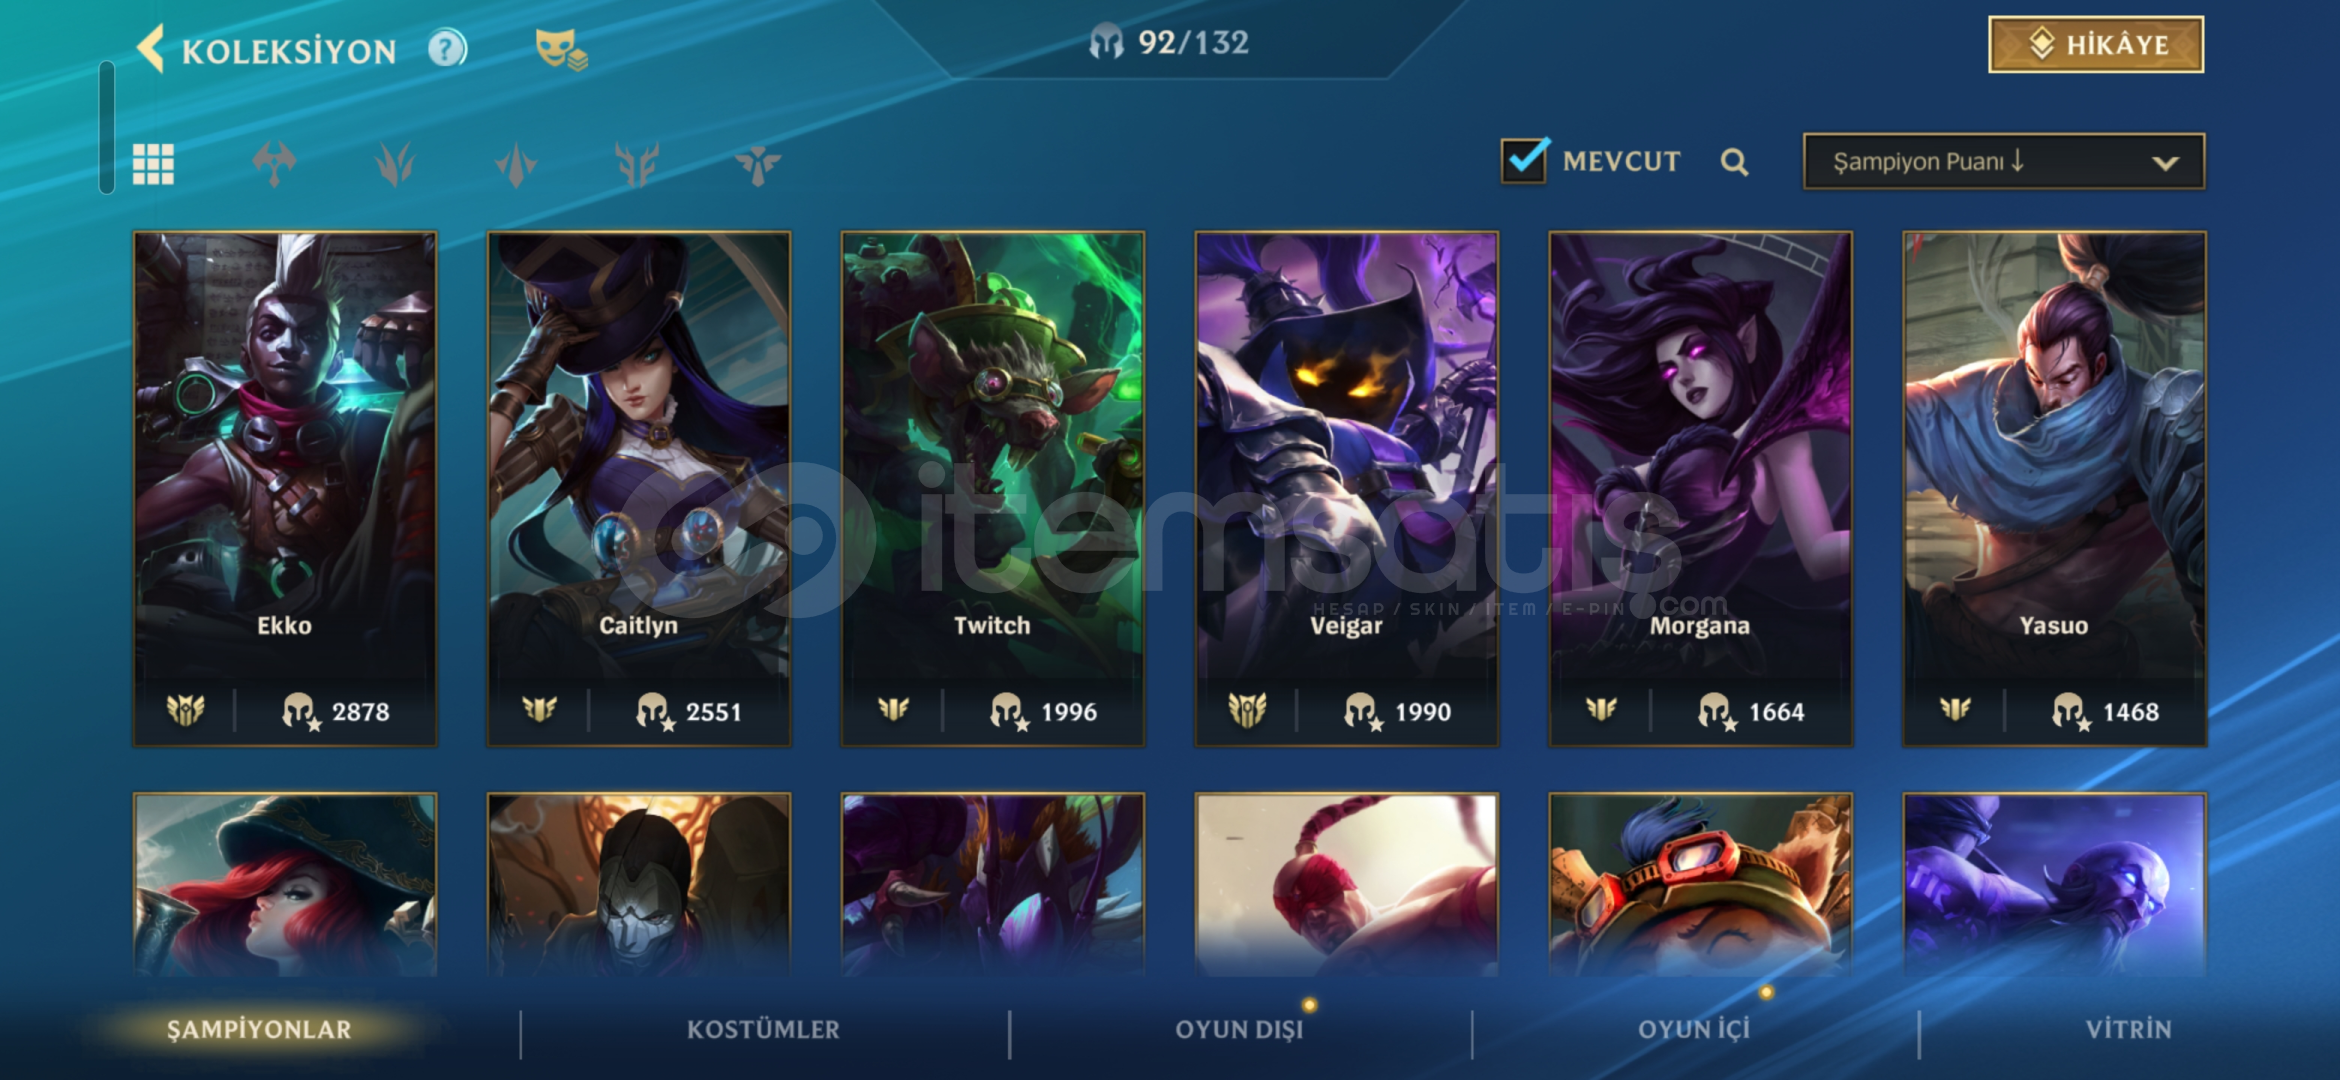The height and width of the screenshot is (1080, 2340).
Task: Filter by the fourth role icon
Action: [637, 163]
